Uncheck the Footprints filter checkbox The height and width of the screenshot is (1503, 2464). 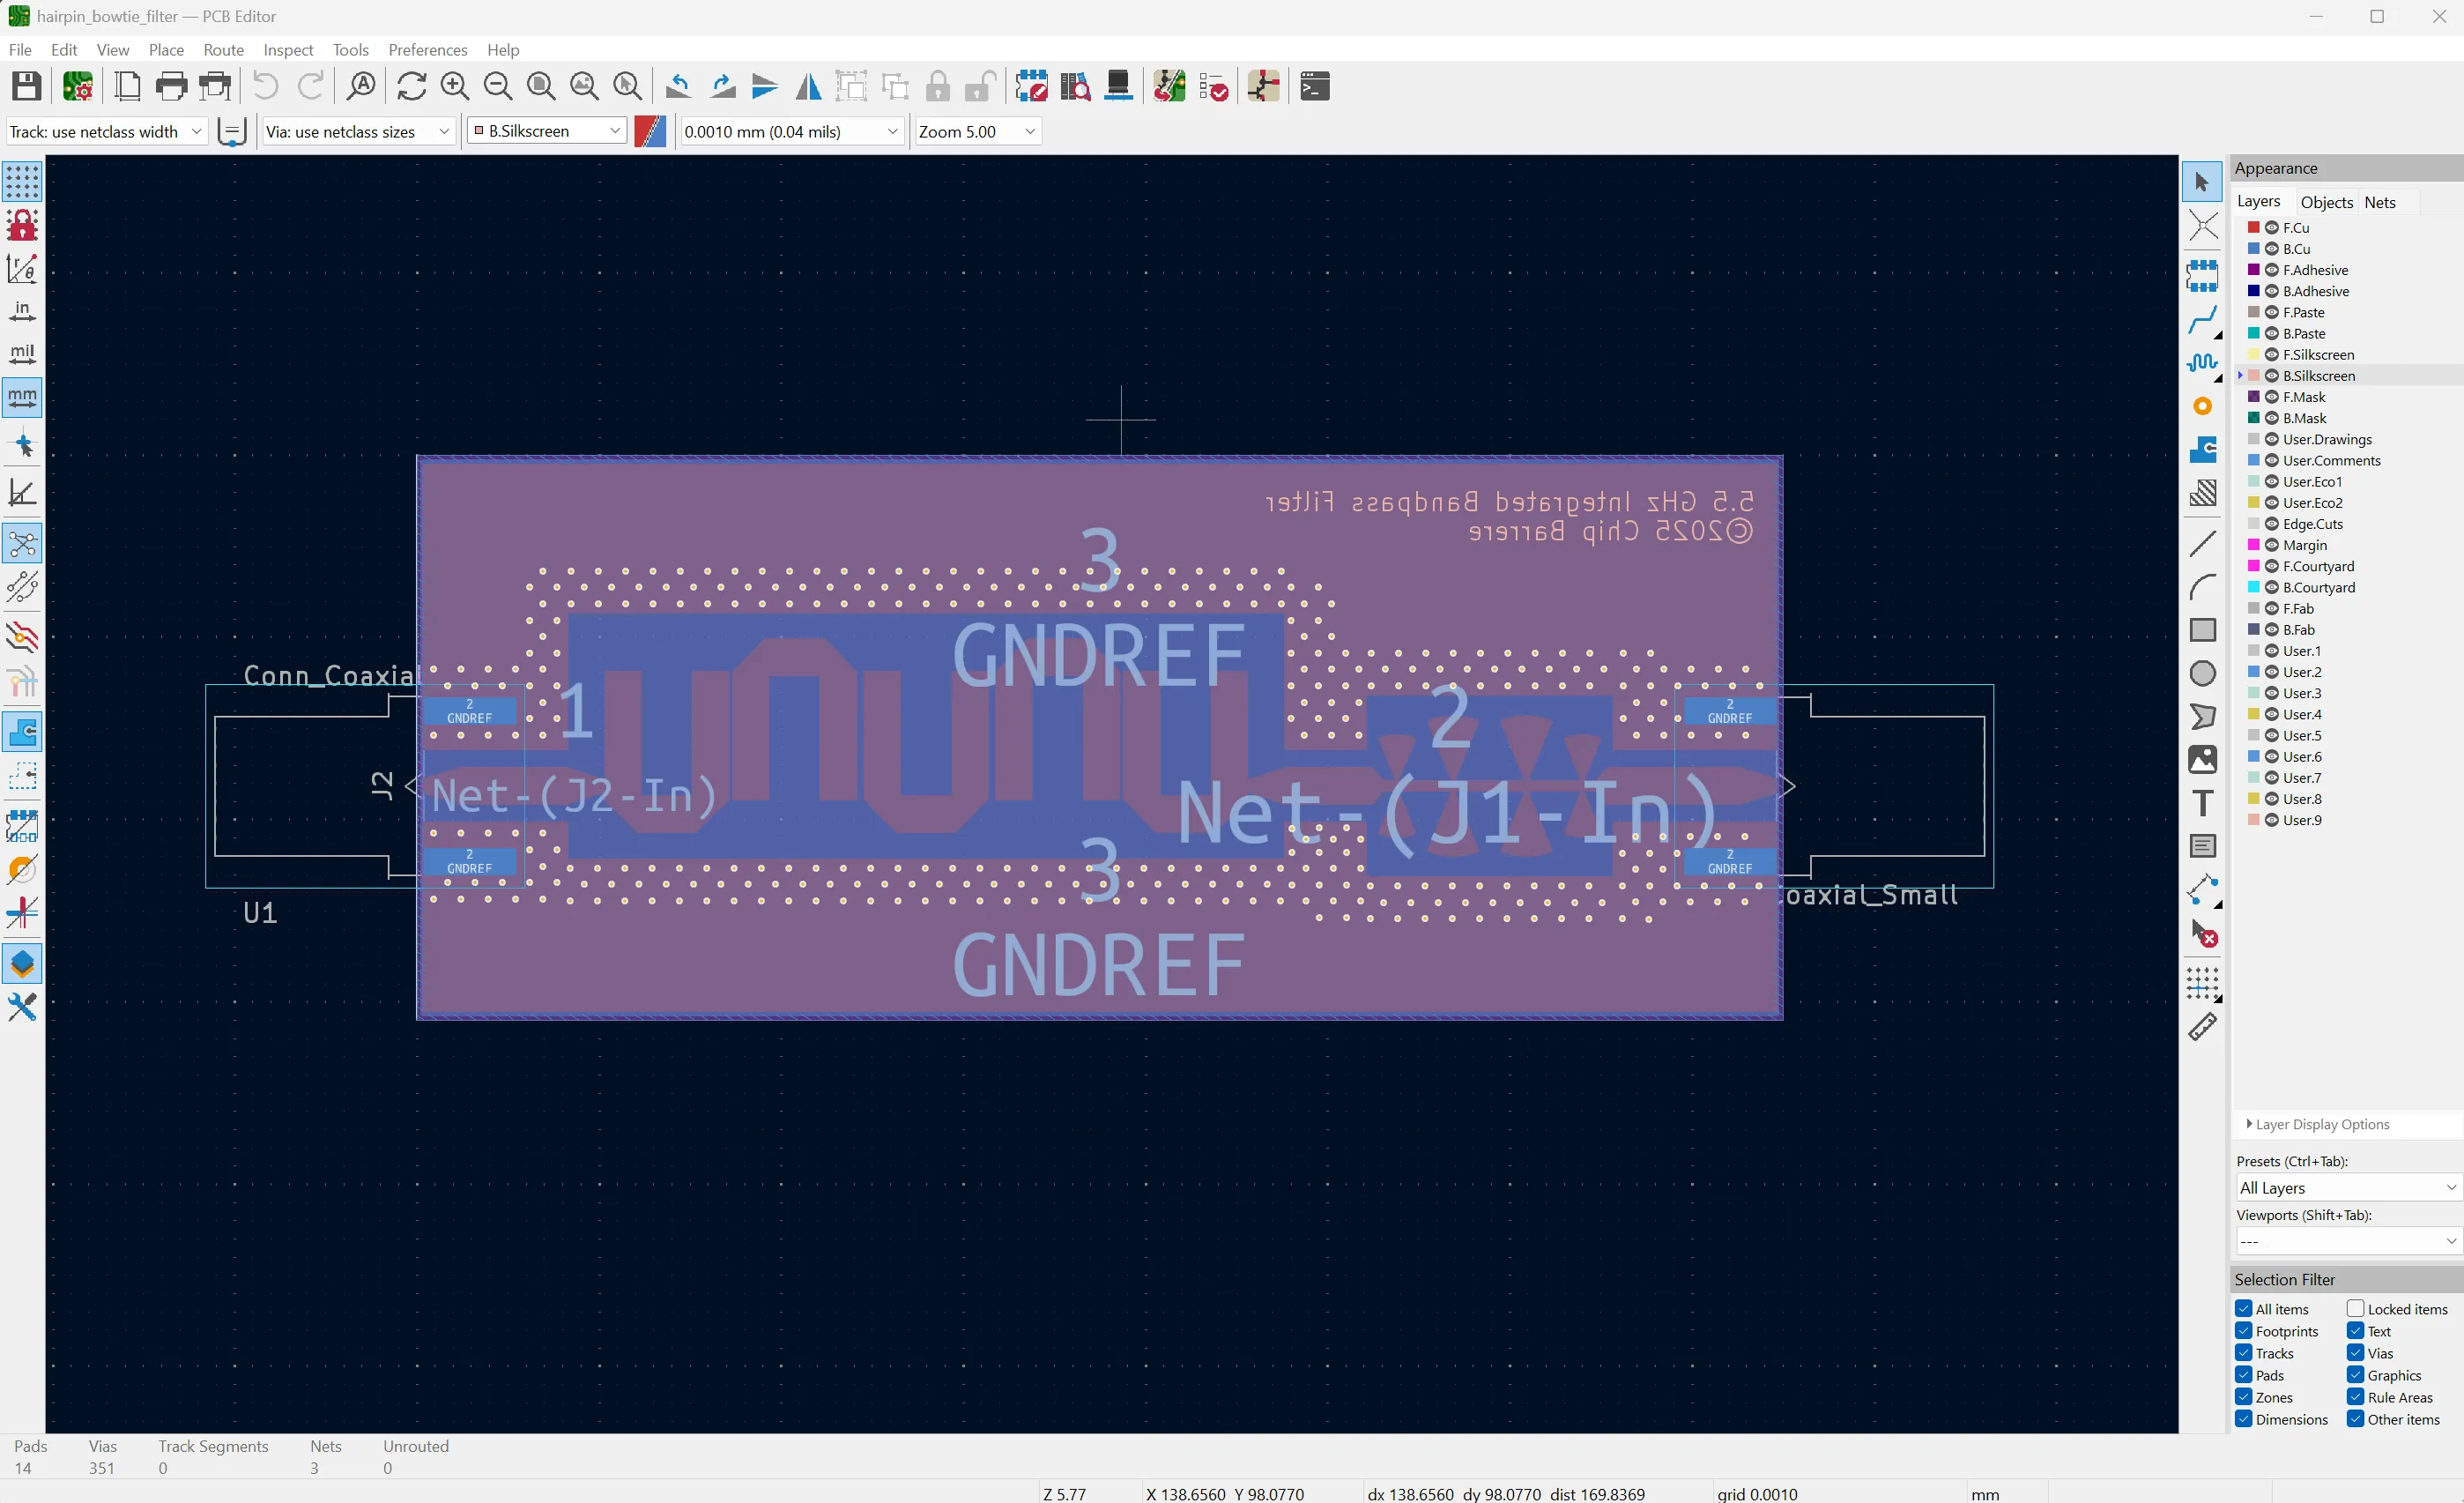point(2244,1330)
